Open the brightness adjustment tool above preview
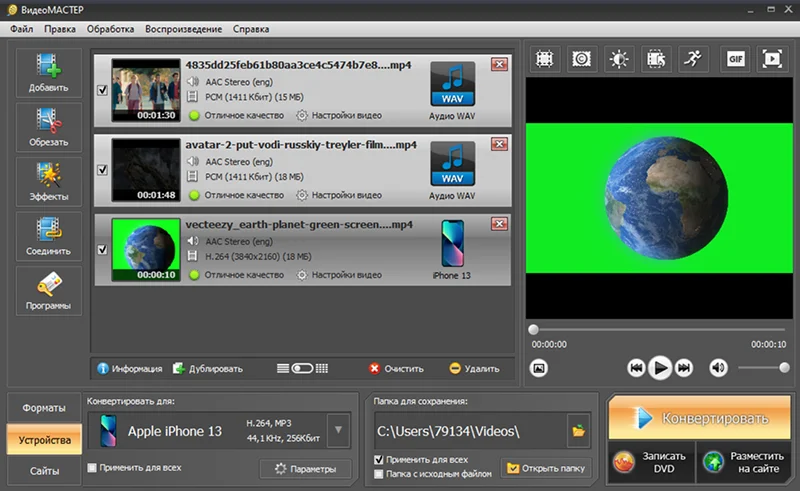This screenshot has width=800, height=491. pyautogui.click(x=619, y=59)
